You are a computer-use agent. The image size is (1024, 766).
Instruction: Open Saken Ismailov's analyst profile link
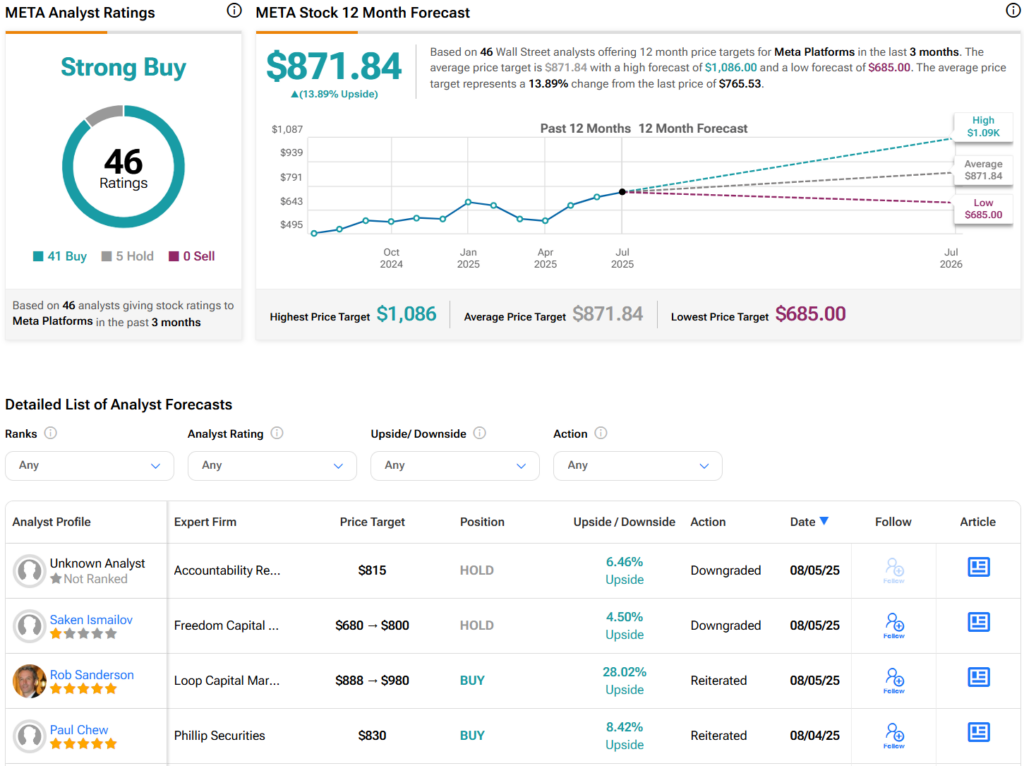pos(91,620)
